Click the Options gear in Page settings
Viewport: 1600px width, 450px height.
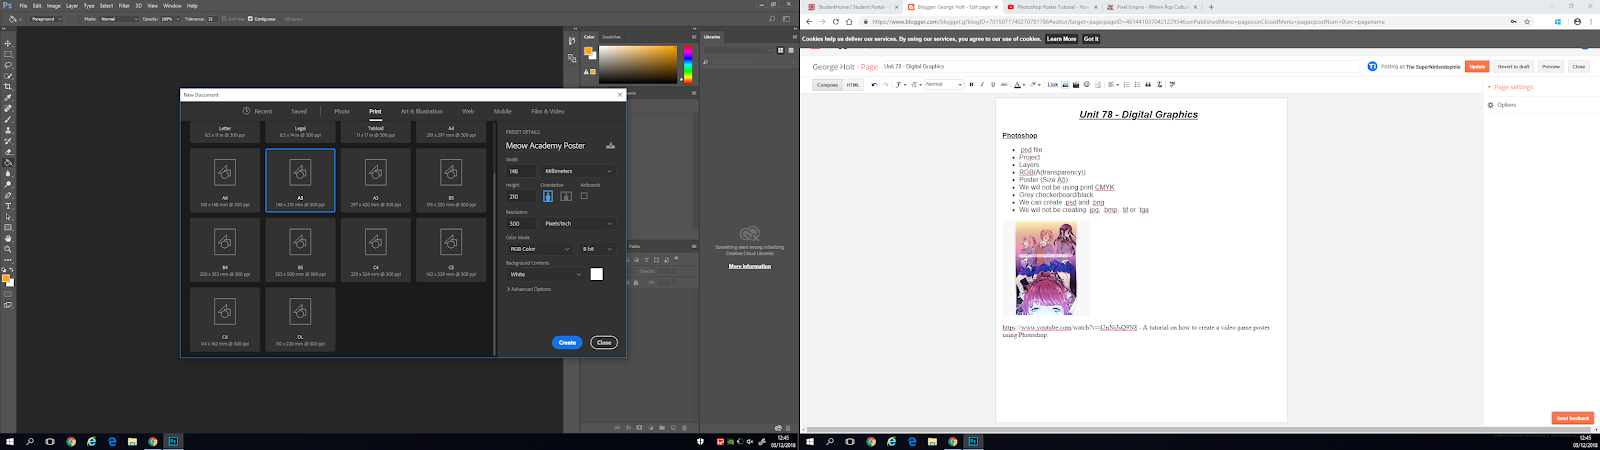pyautogui.click(x=1491, y=105)
